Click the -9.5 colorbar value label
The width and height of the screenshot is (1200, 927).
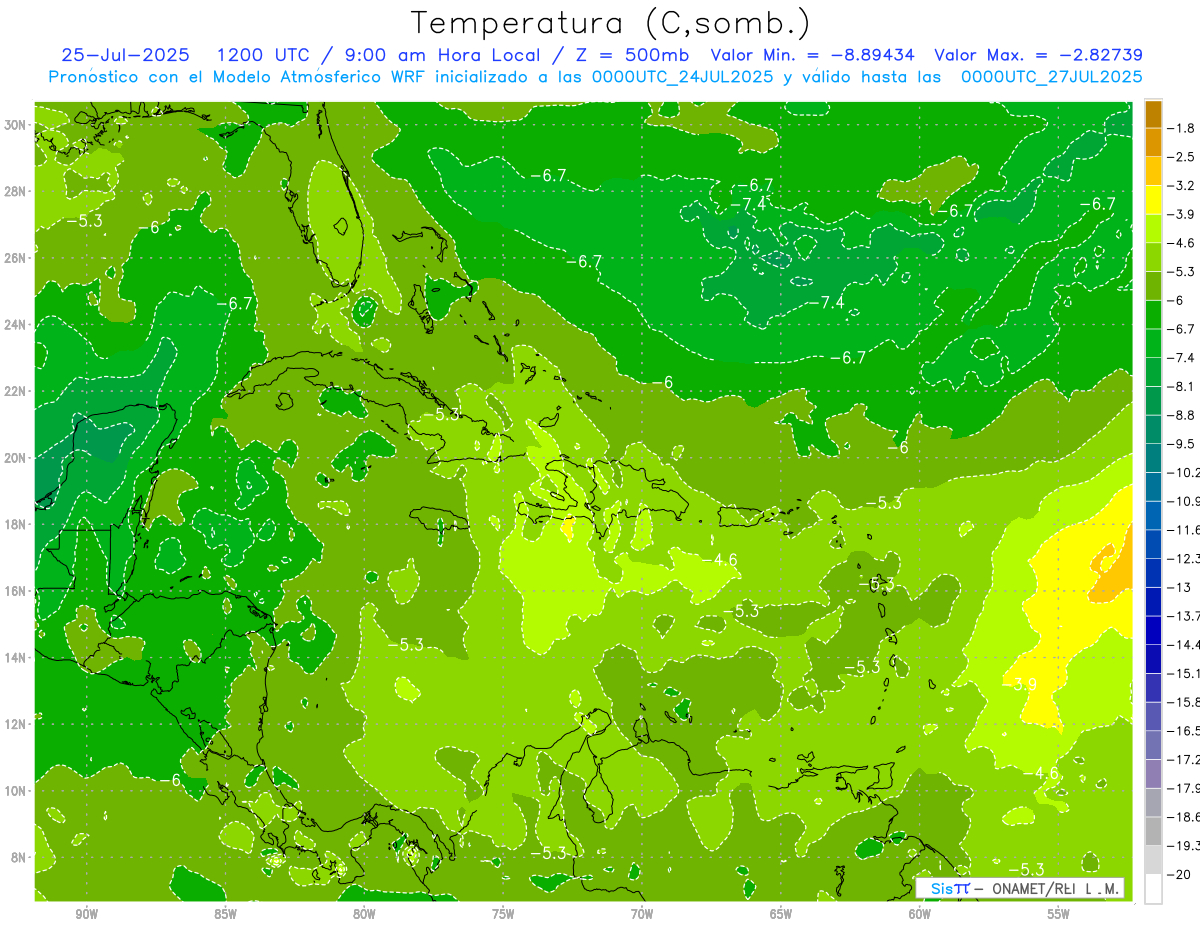[x=1182, y=443]
